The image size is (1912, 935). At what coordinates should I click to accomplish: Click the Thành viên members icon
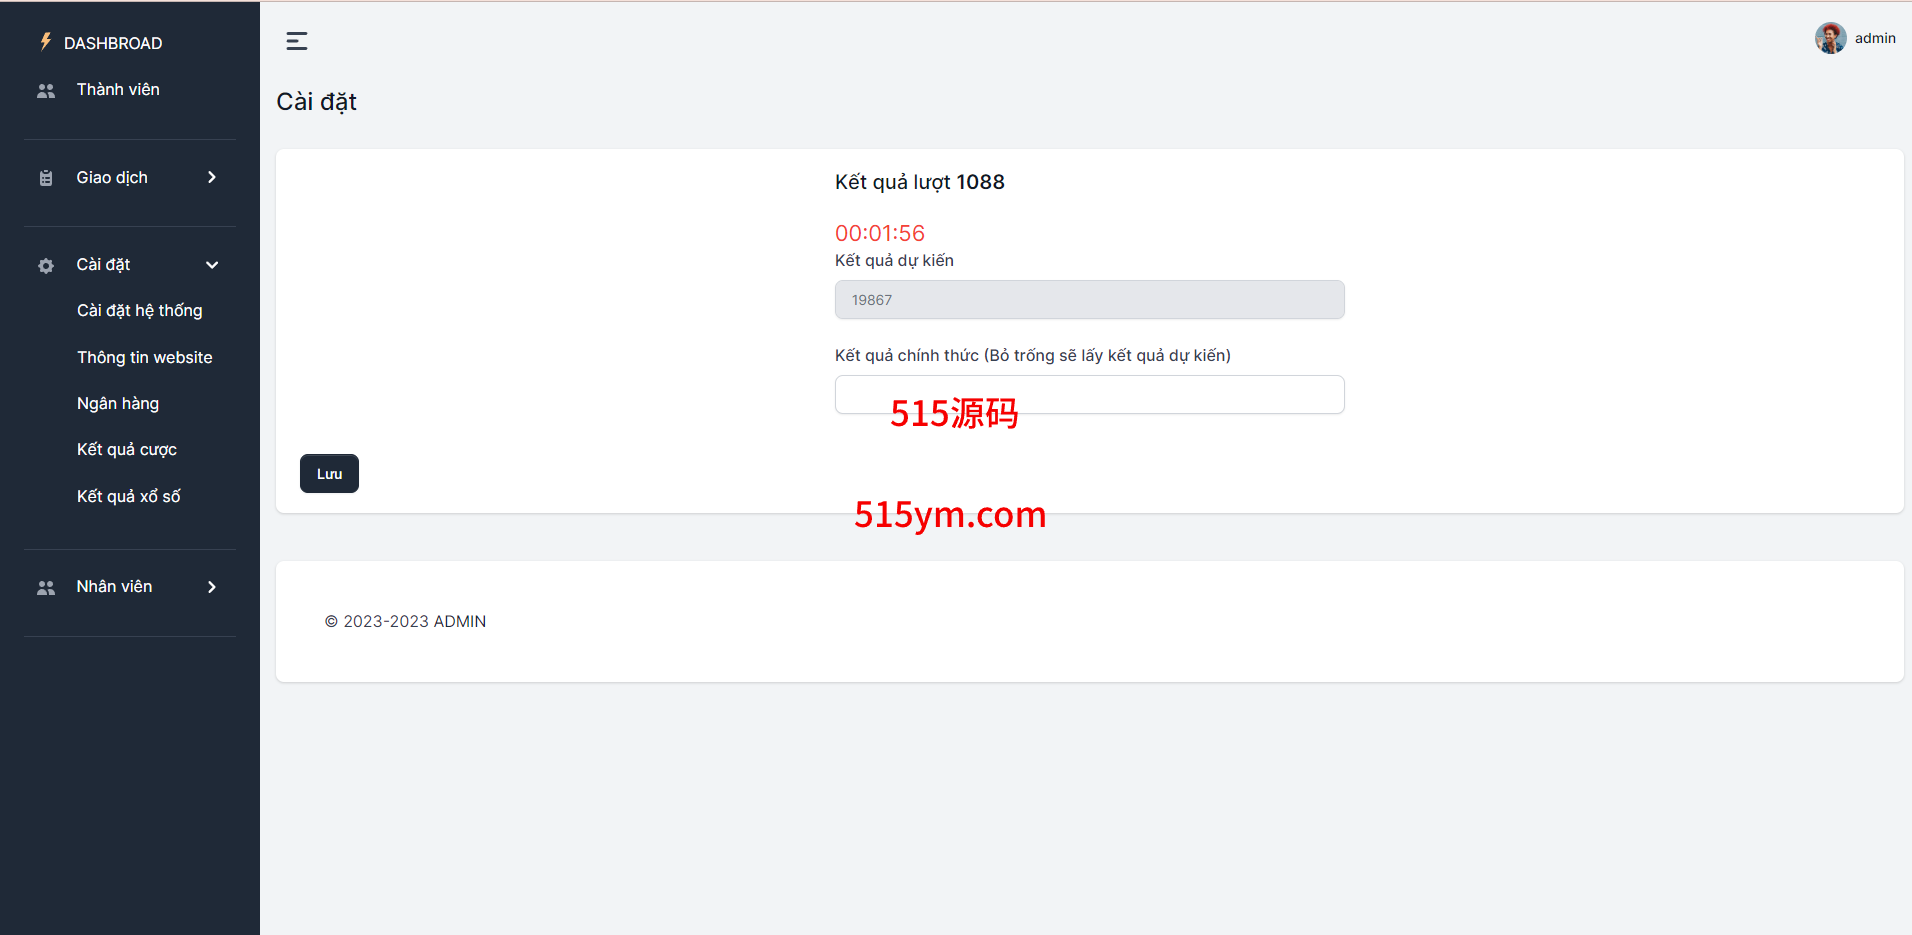pyautogui.click(x=46, y=91)
